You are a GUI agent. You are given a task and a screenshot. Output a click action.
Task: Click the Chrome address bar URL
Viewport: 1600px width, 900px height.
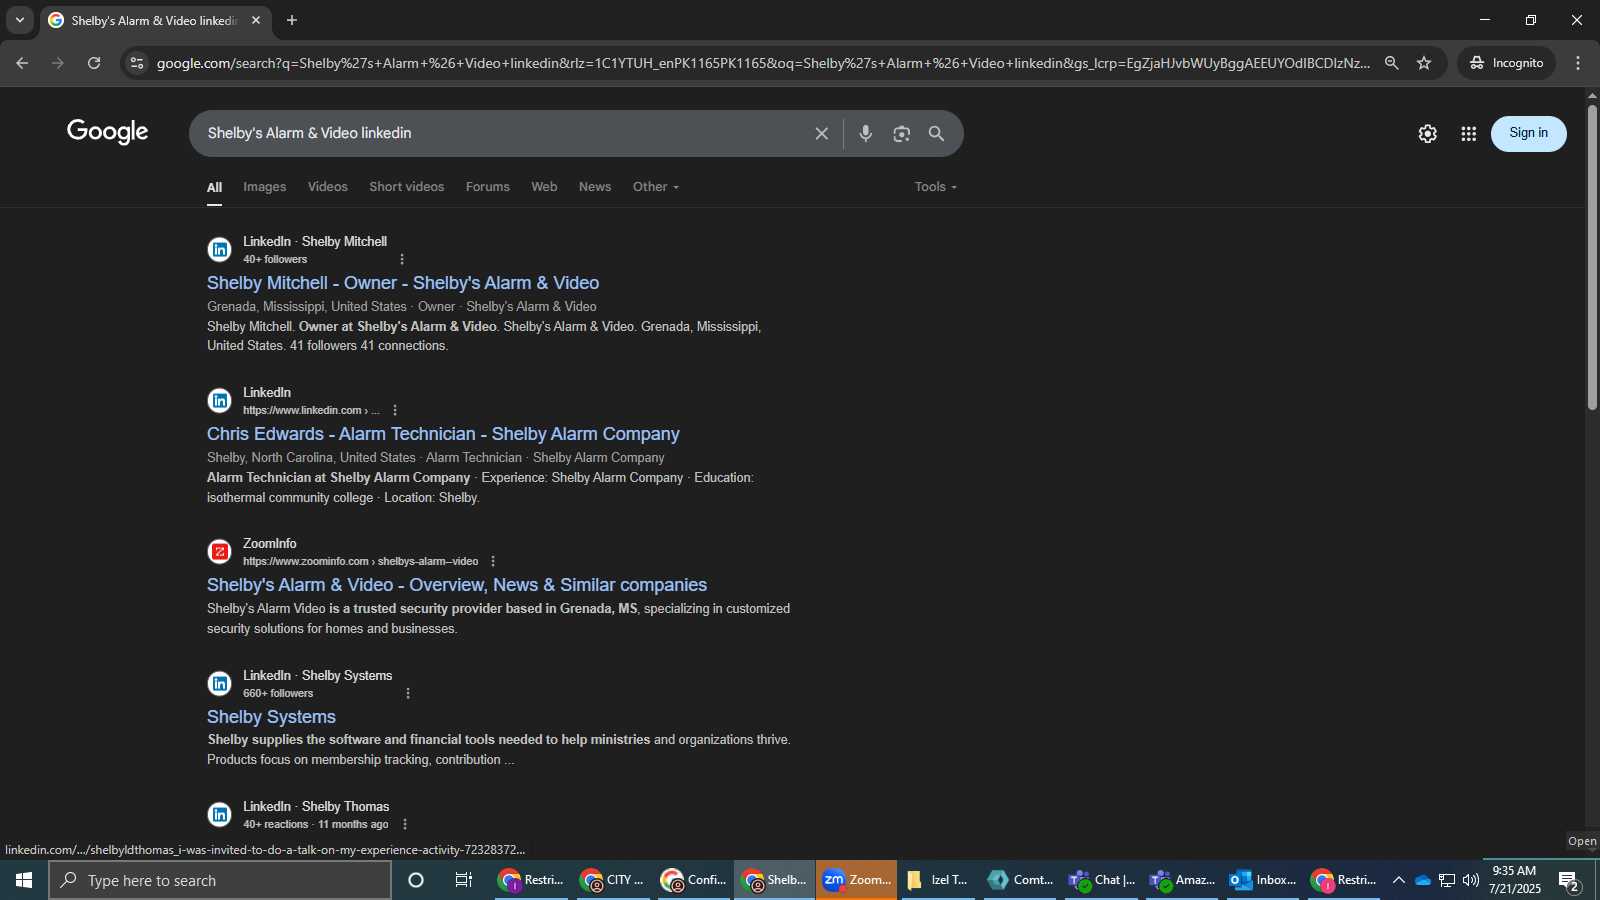click(763, 63)
